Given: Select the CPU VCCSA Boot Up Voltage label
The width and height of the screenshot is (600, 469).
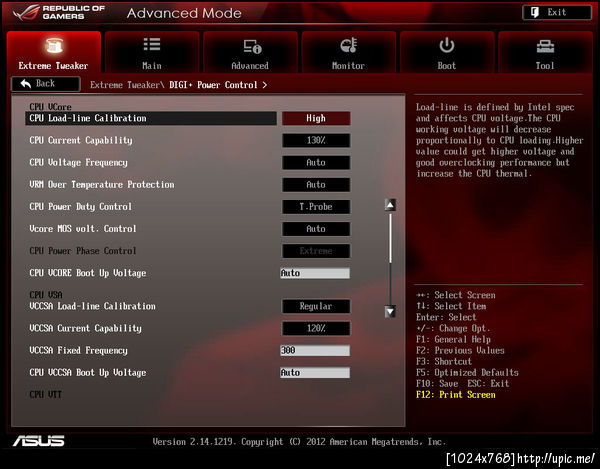Looking at the screenshot, I should point(88,373).
